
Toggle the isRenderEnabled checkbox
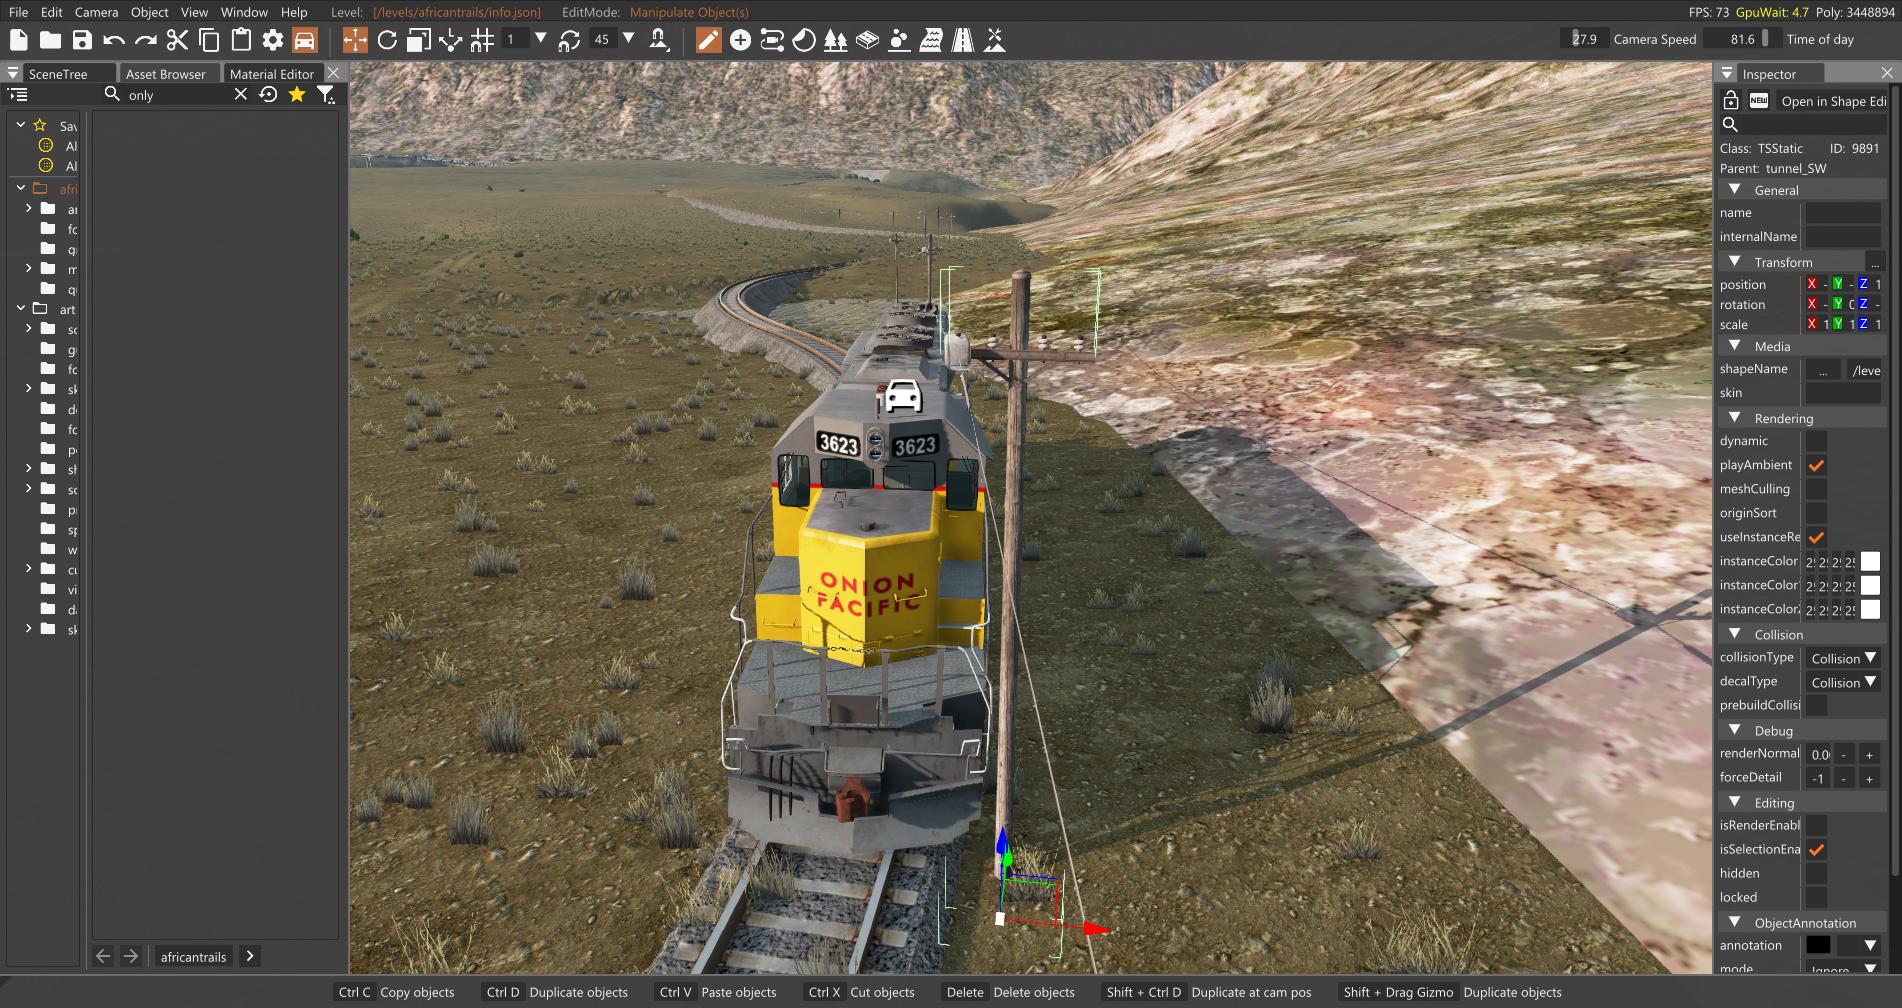tap(1816, 825)
